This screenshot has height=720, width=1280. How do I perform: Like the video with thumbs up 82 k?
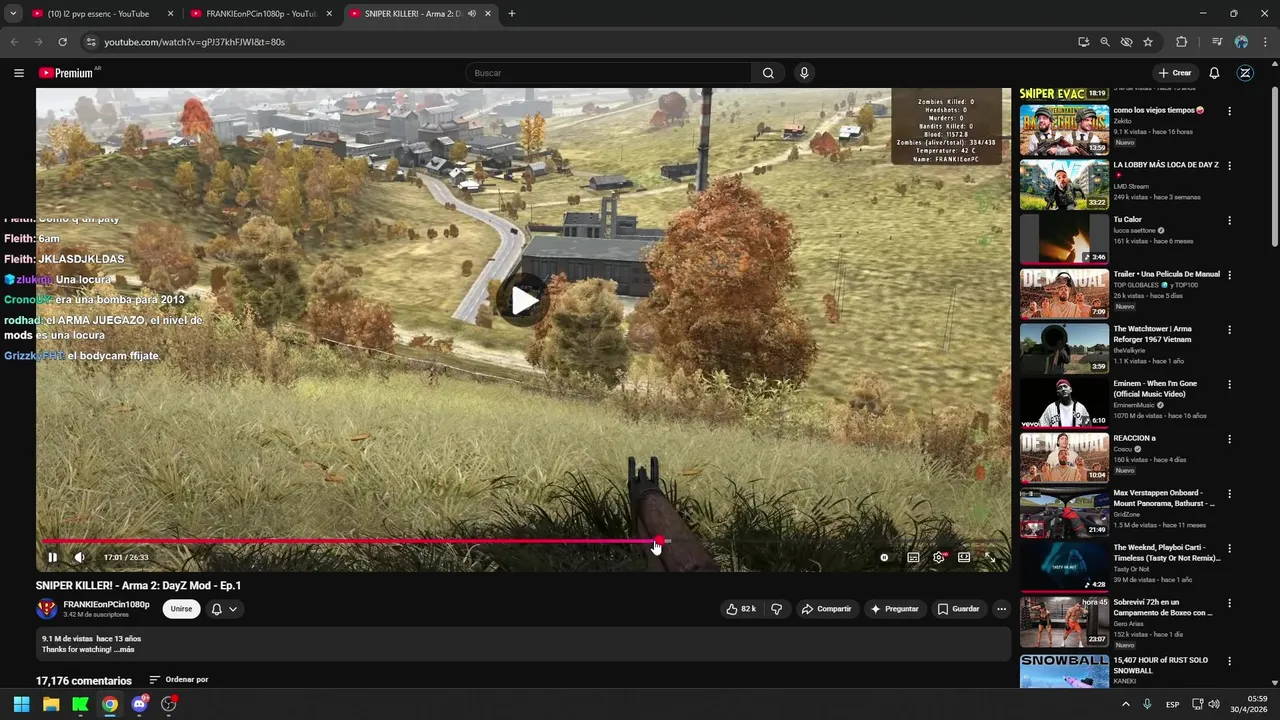pos(741,609)
